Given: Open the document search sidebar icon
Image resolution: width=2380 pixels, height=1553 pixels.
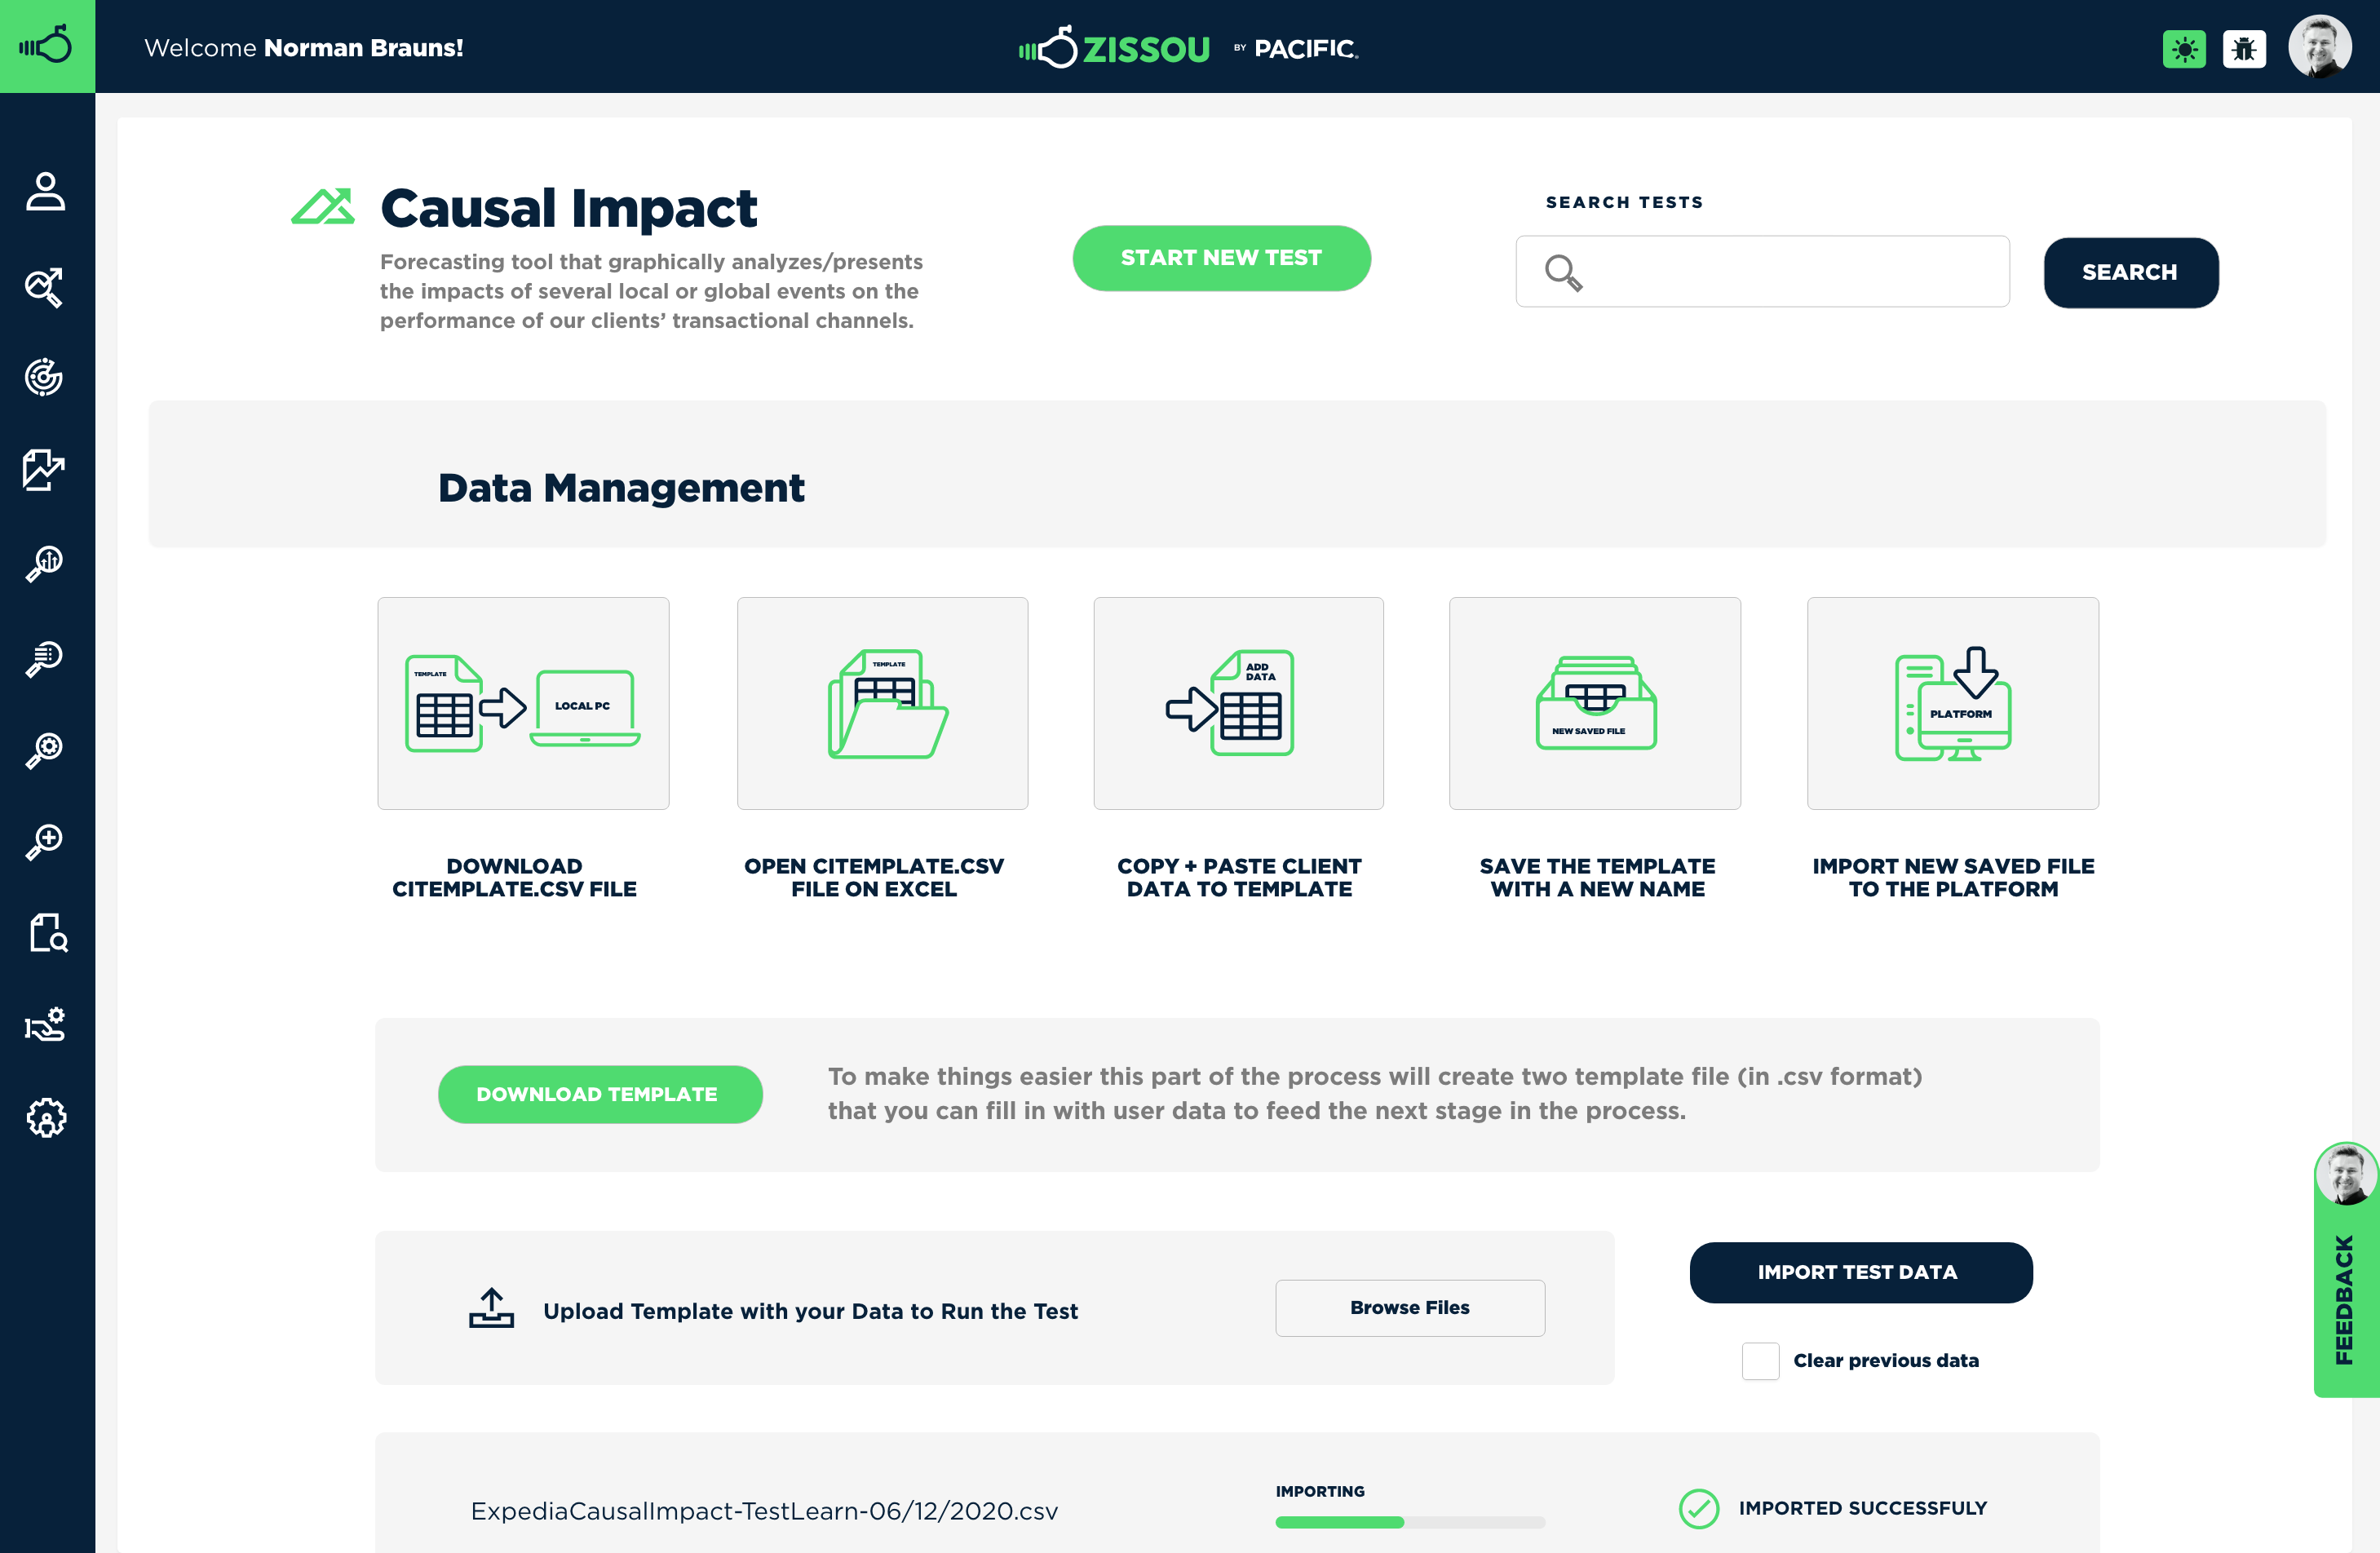Looking at the screenshot, I should tap(47, 932).
